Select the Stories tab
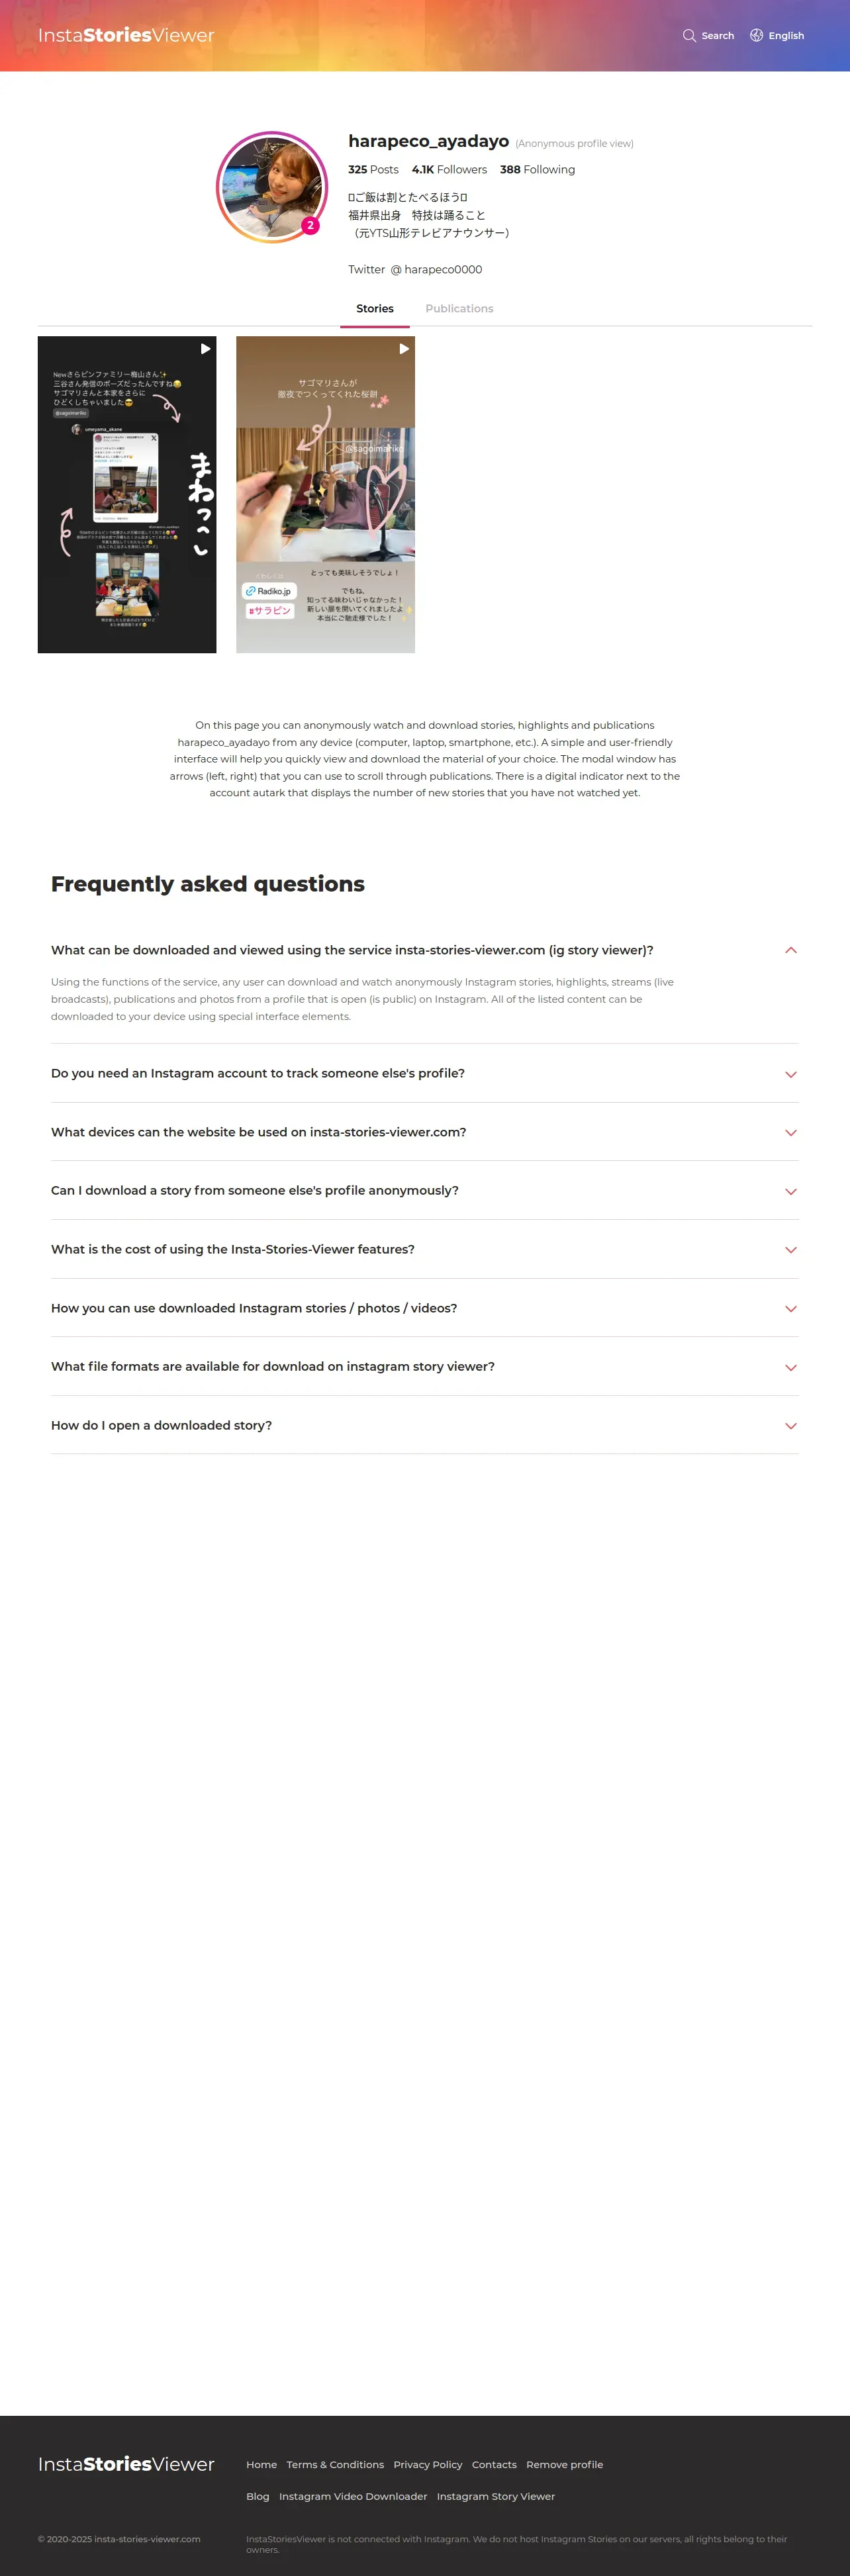 [375, 309]
